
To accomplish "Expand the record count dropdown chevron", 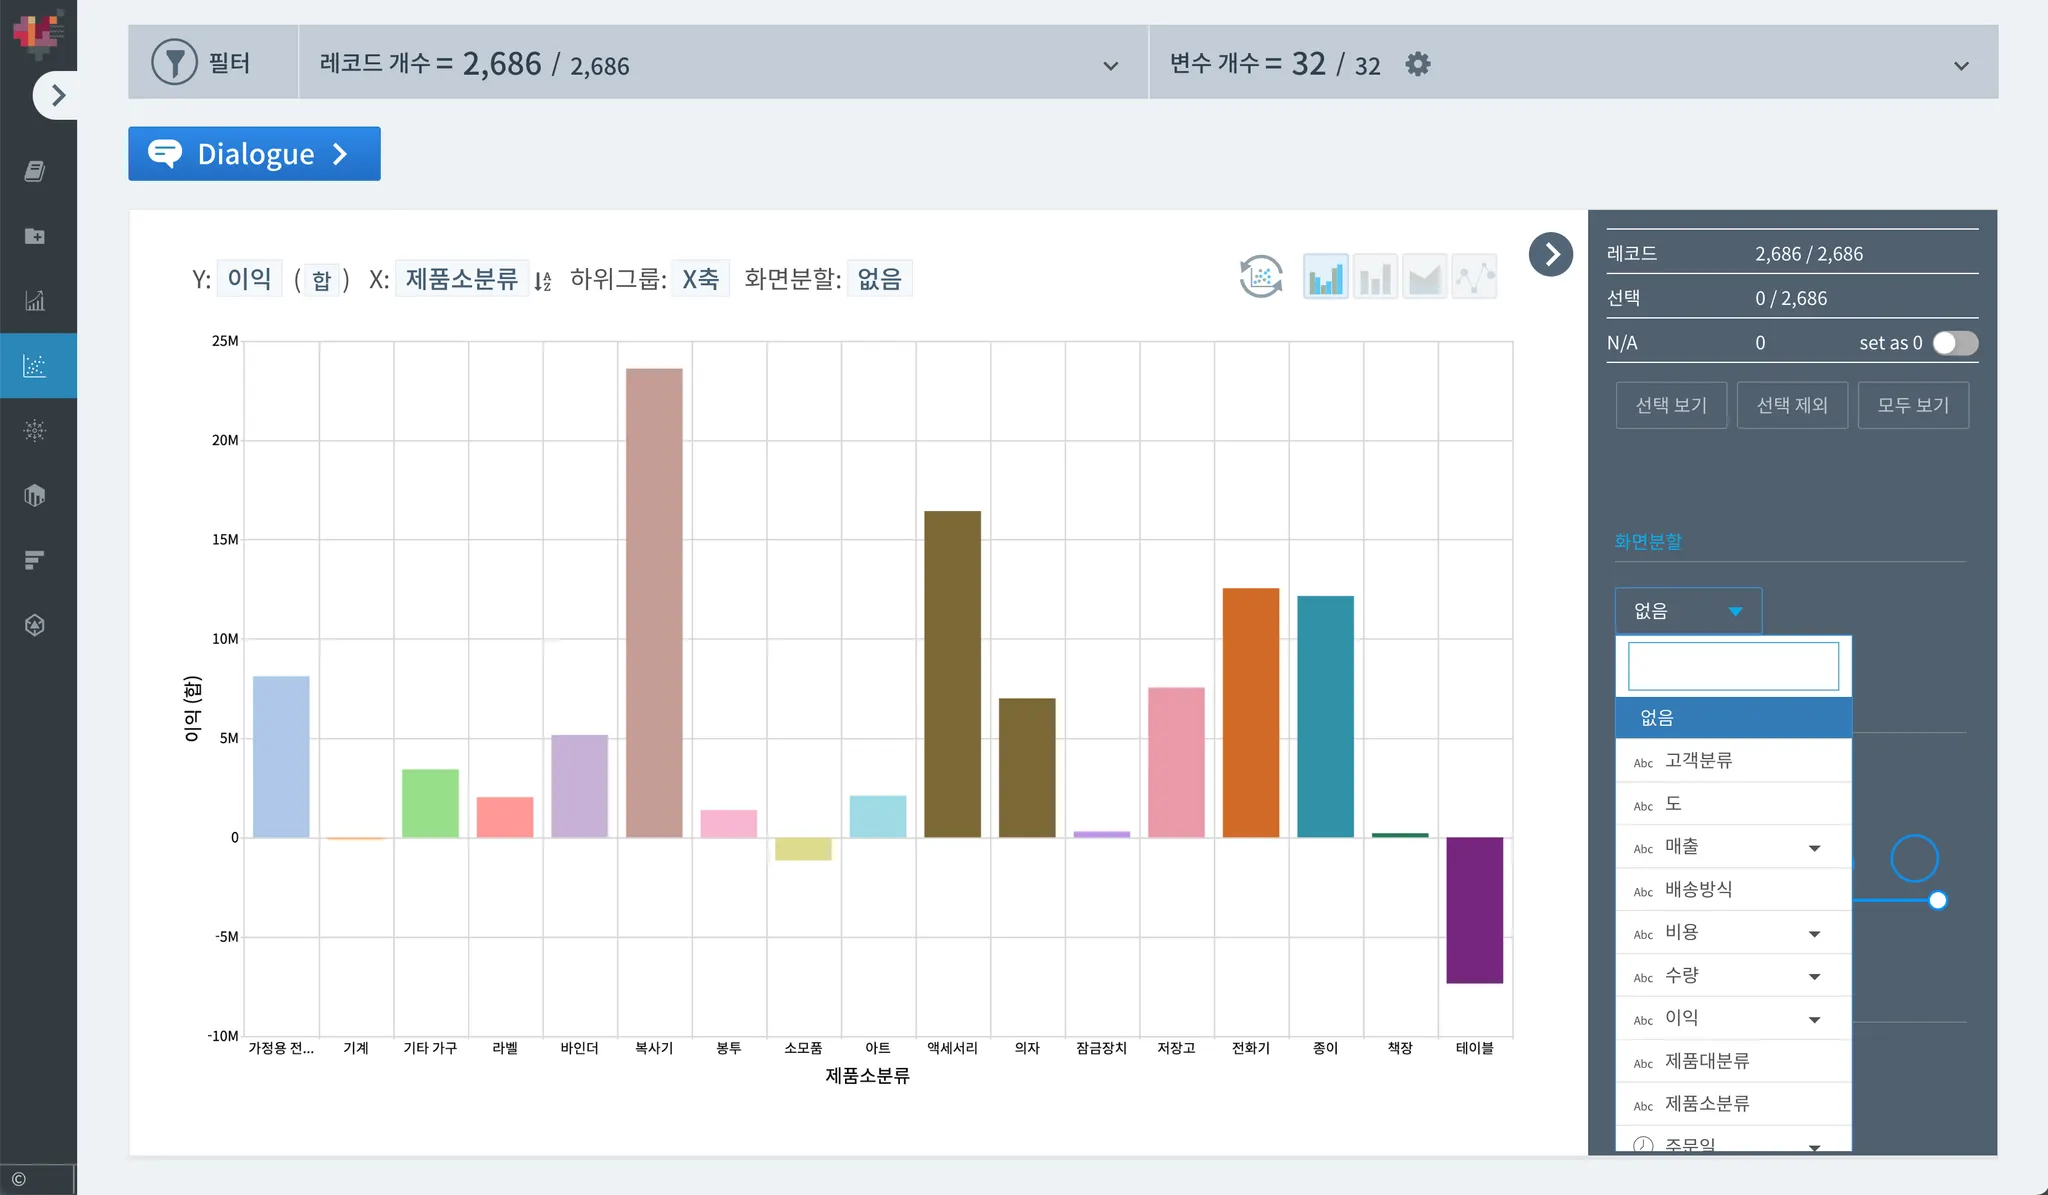I will click(1110, 66).
